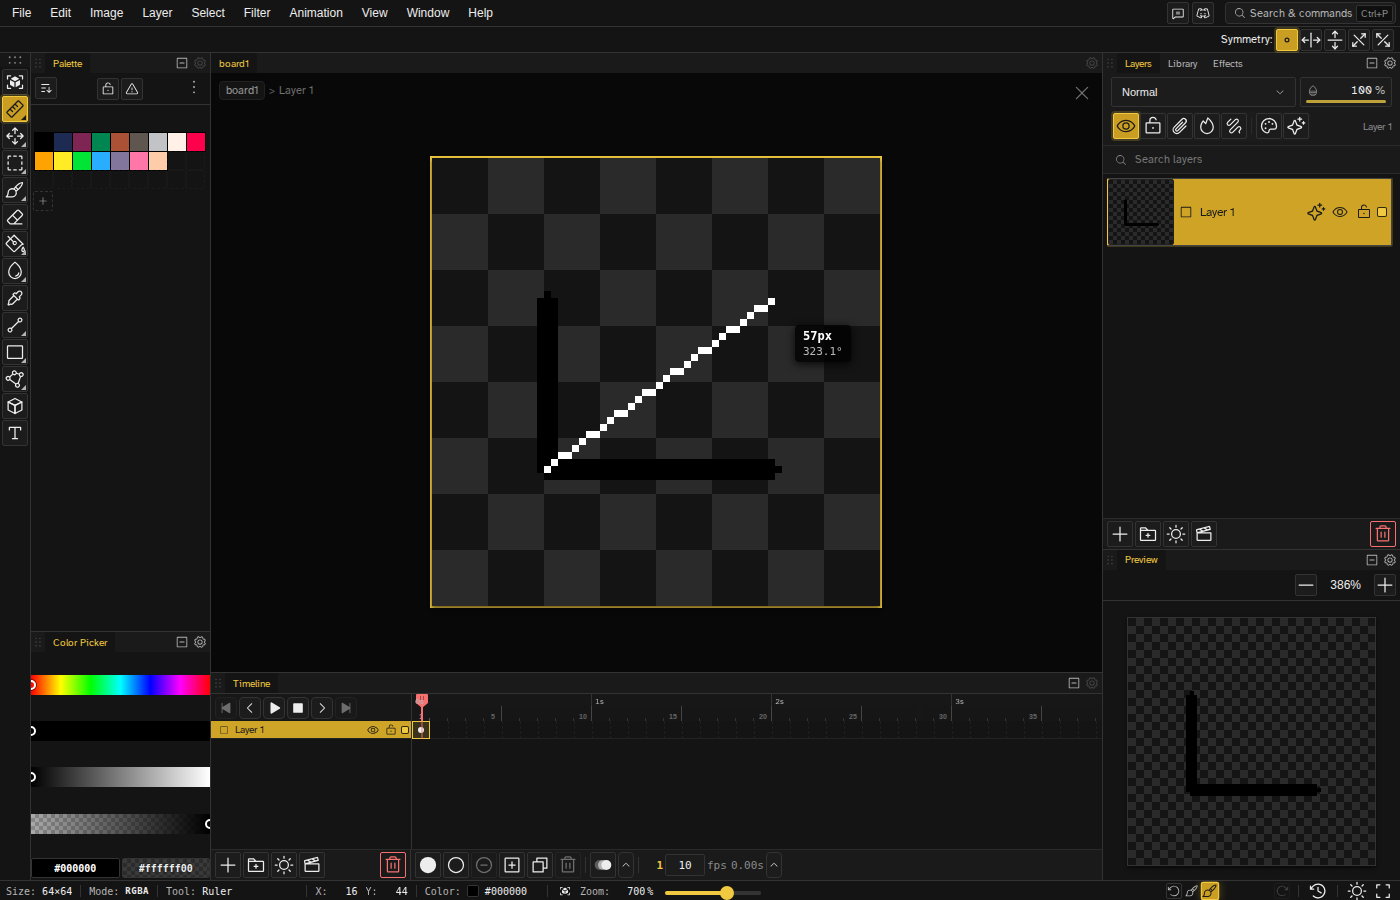This screenshot has width=1400, height=900.
Task: Select the Ruler tool in the toolbar
Action: click(x=15, y=109)
